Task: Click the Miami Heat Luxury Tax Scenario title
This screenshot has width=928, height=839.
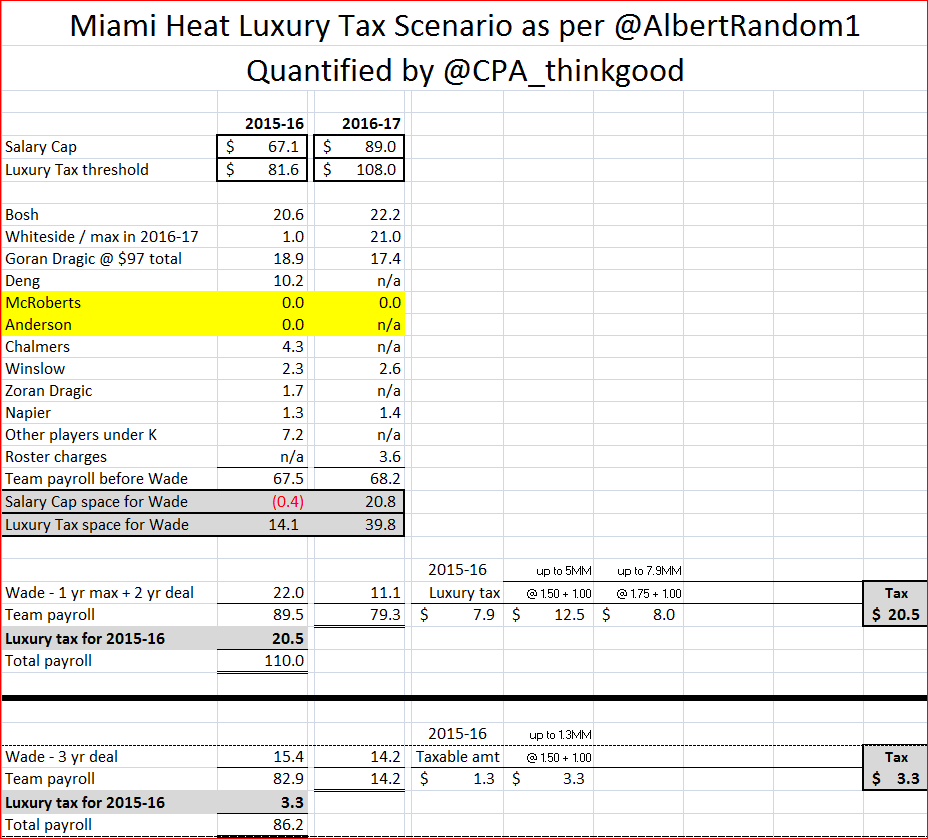Action: (x=465, y=26)
